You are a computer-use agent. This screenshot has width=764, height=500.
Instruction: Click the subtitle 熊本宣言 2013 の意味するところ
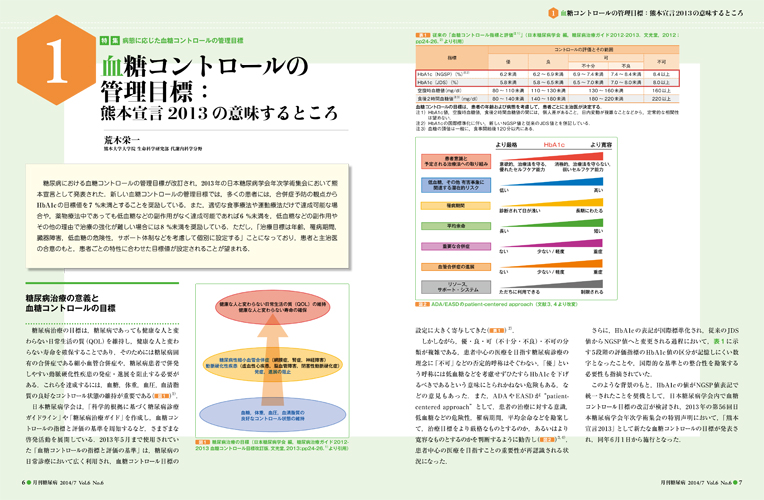tap(219, 113)
